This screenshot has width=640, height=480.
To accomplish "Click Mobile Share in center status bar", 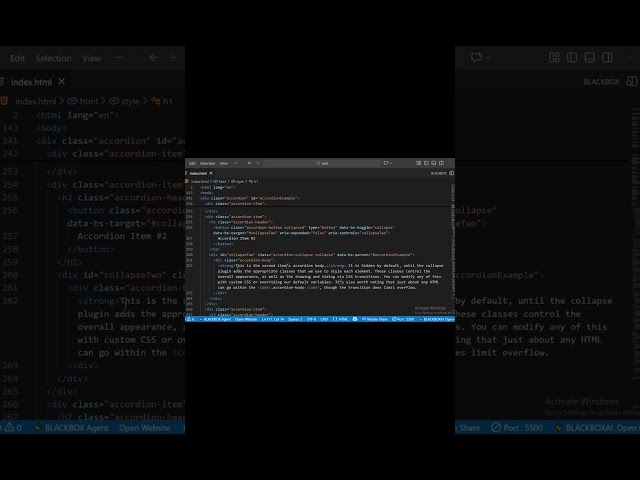I will coord(375,319).
